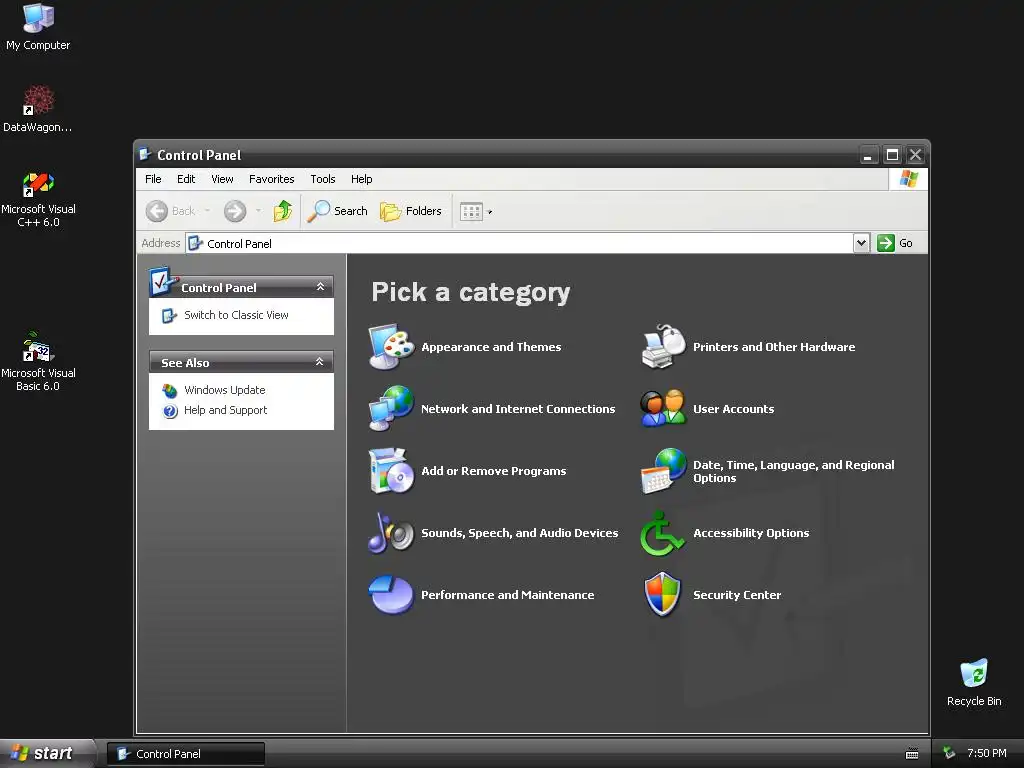Click the 7:50 PM taskbar clock
Image resolution: width=1024 pixels, height=768 pixels.
987,753
